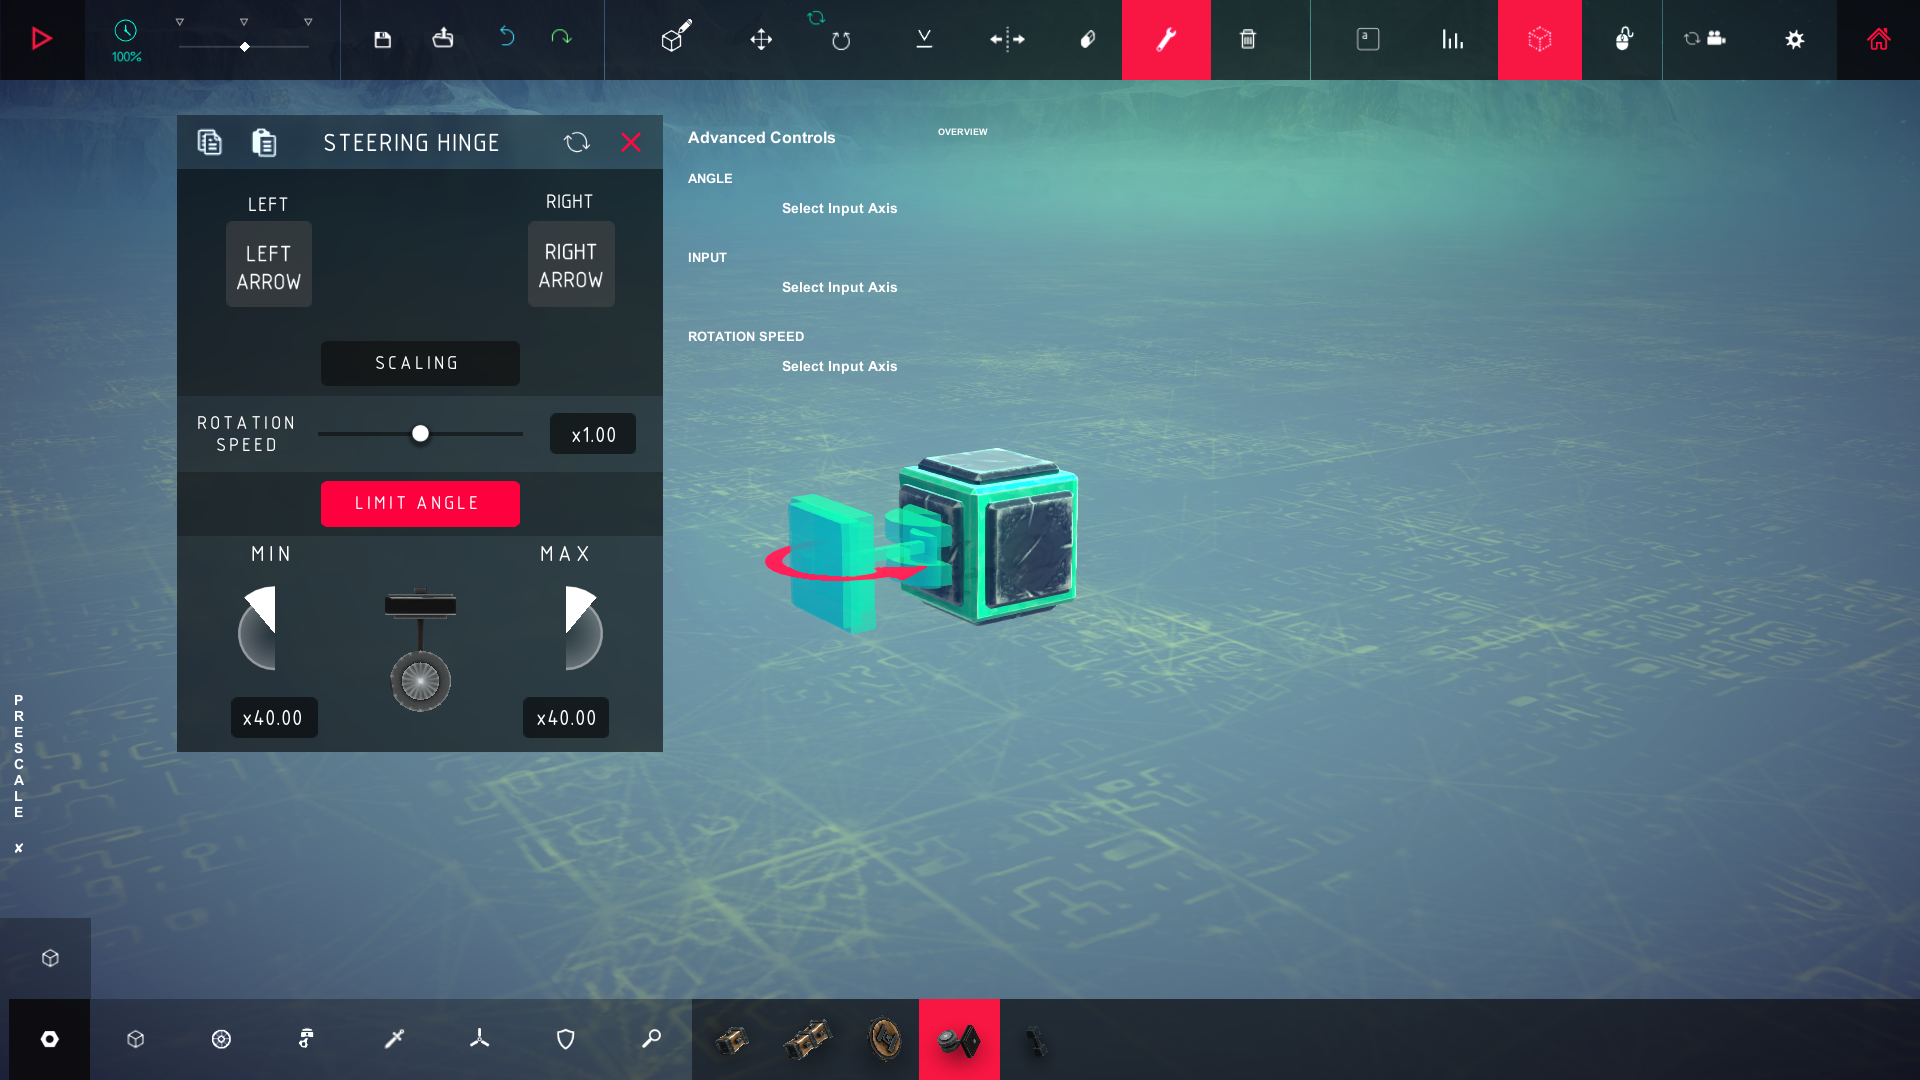Image resolution: width=1920 pixels, height=1080 pixels.
Task: Open Select Input Axis under ANGLE
Action: coord(839,208)
